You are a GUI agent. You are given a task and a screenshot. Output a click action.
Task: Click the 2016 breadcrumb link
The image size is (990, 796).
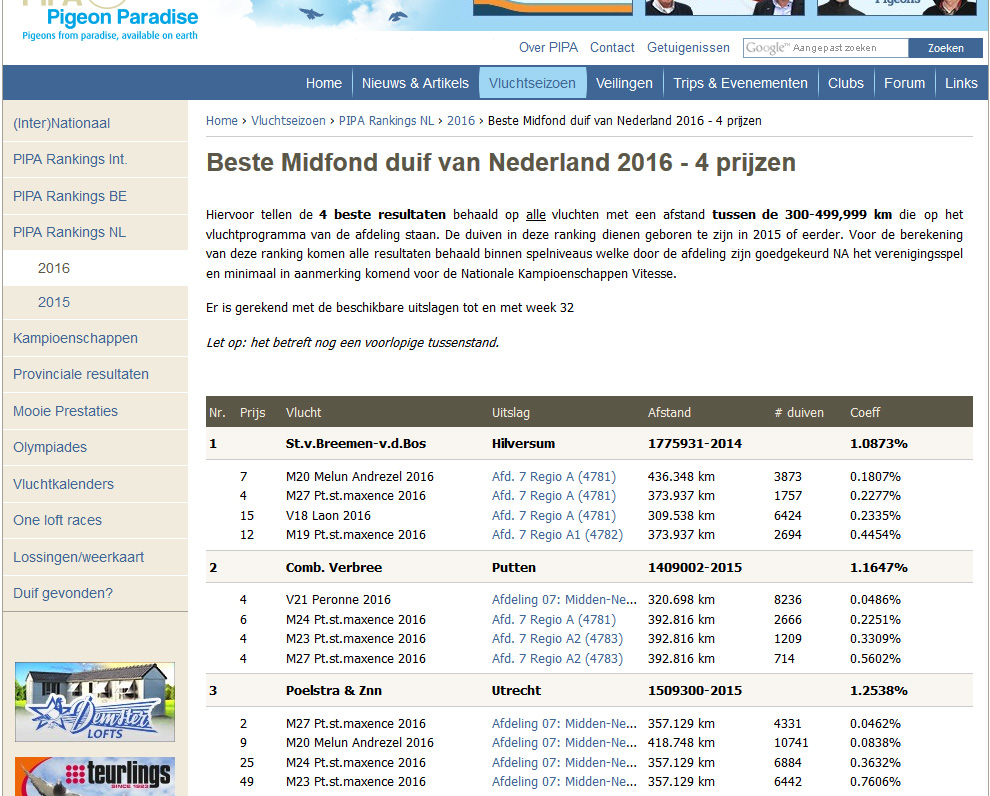pos(461,121)
